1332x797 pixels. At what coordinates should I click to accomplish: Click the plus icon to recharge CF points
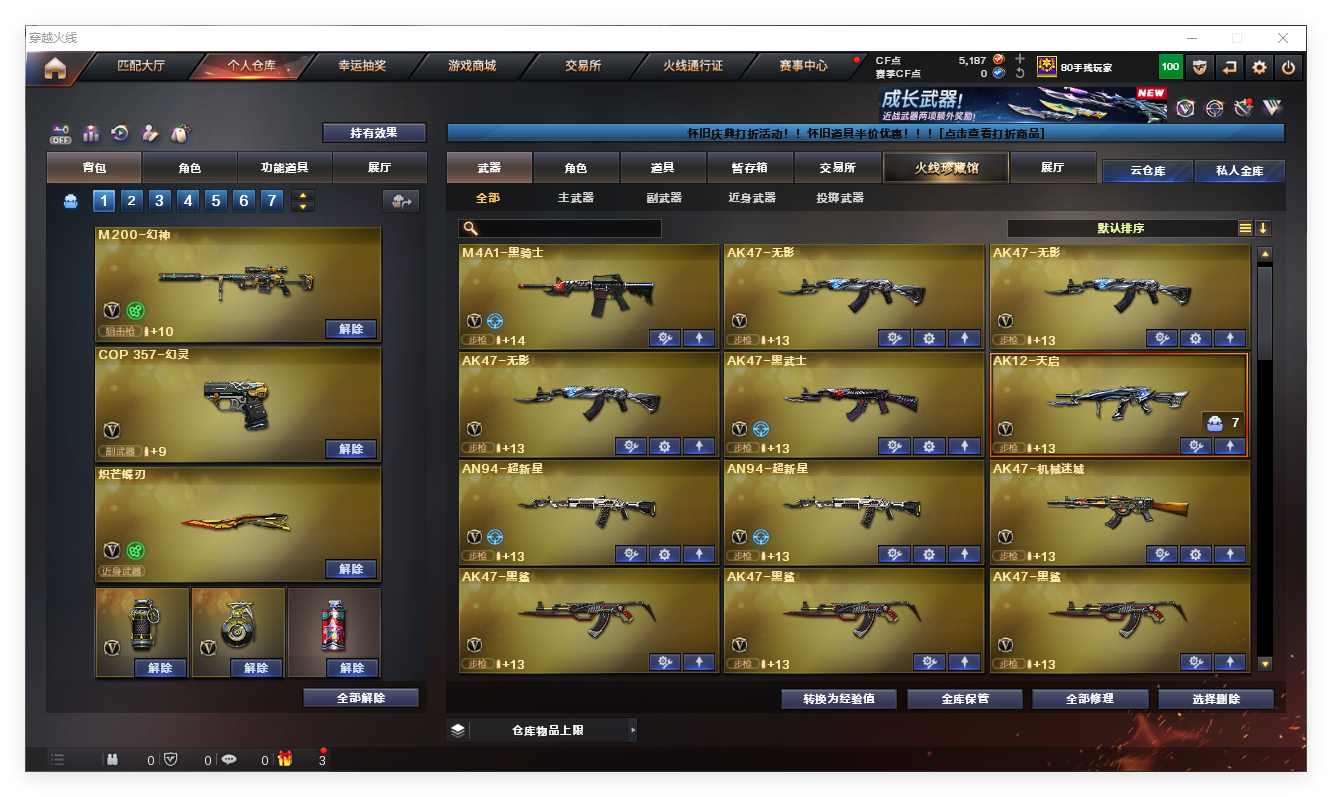point(1019,59)
